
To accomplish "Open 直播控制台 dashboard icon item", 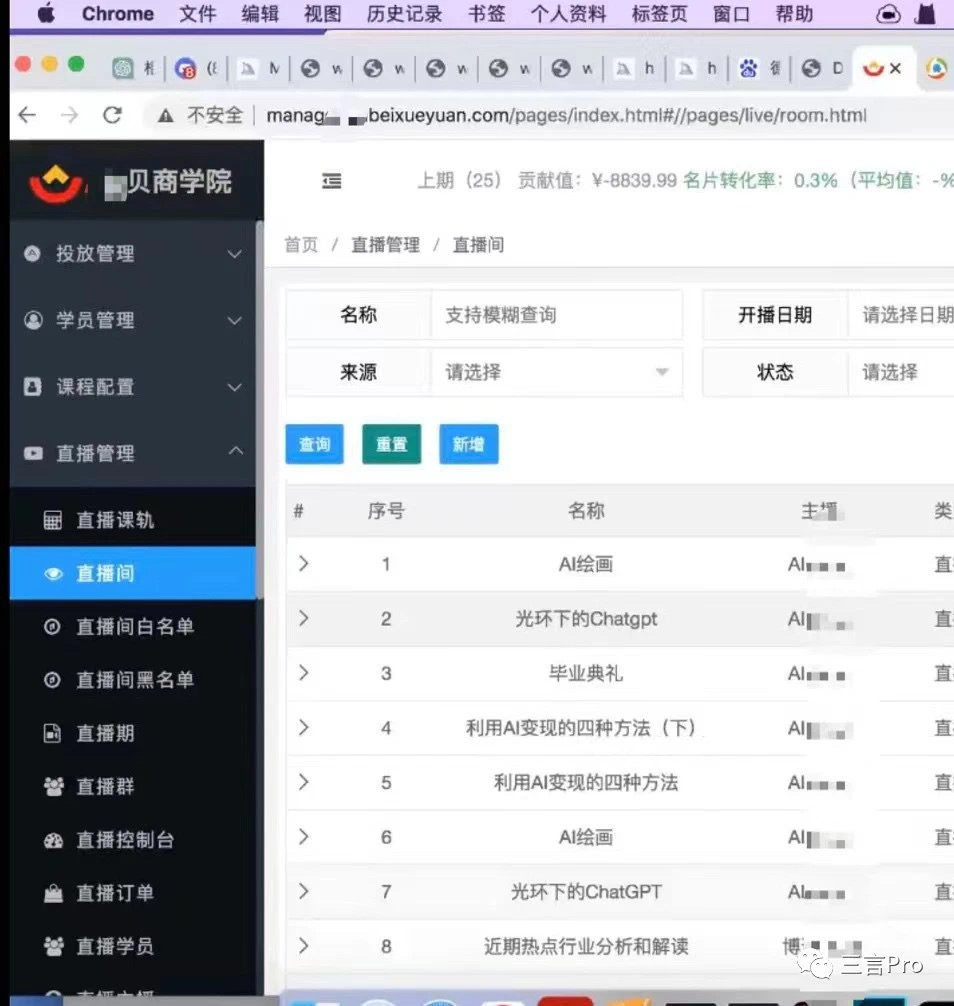I will pyautogui.click(x=124, y=840).
